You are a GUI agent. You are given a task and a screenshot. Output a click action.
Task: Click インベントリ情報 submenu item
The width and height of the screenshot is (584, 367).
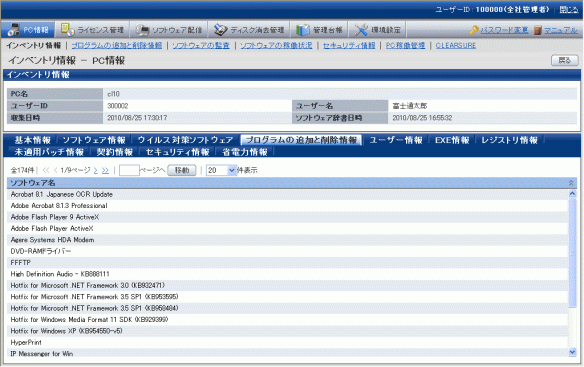click(x=34, y=45)
